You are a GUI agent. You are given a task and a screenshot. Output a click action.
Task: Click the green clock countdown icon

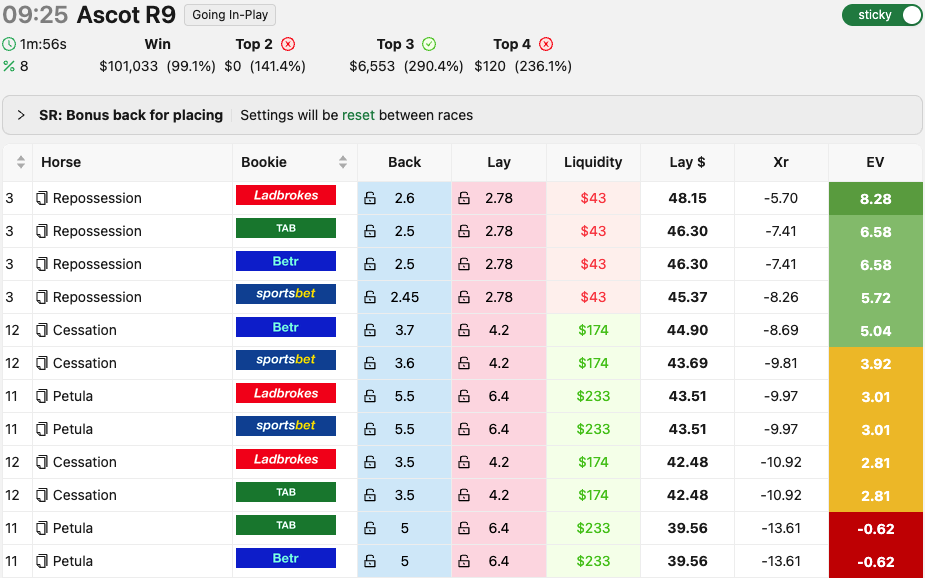tap(9, 44)
